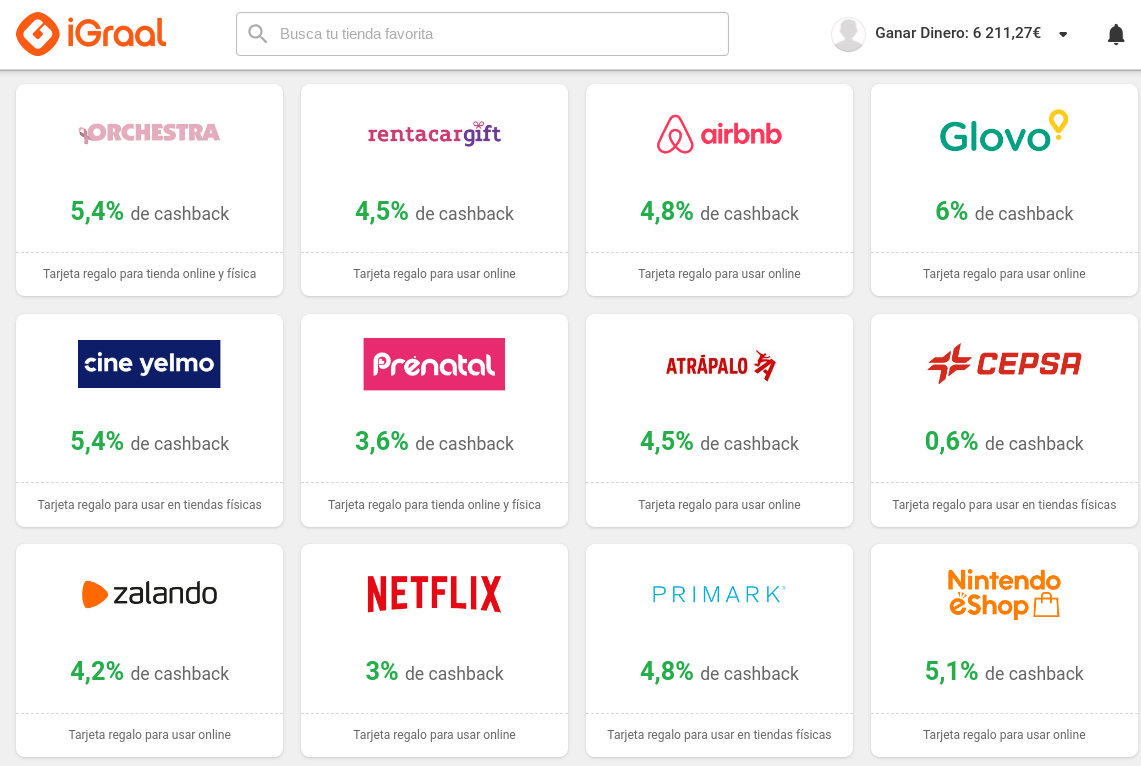
Task: Open the Ganar Dinero balance menu
Action: coord(957,33)
